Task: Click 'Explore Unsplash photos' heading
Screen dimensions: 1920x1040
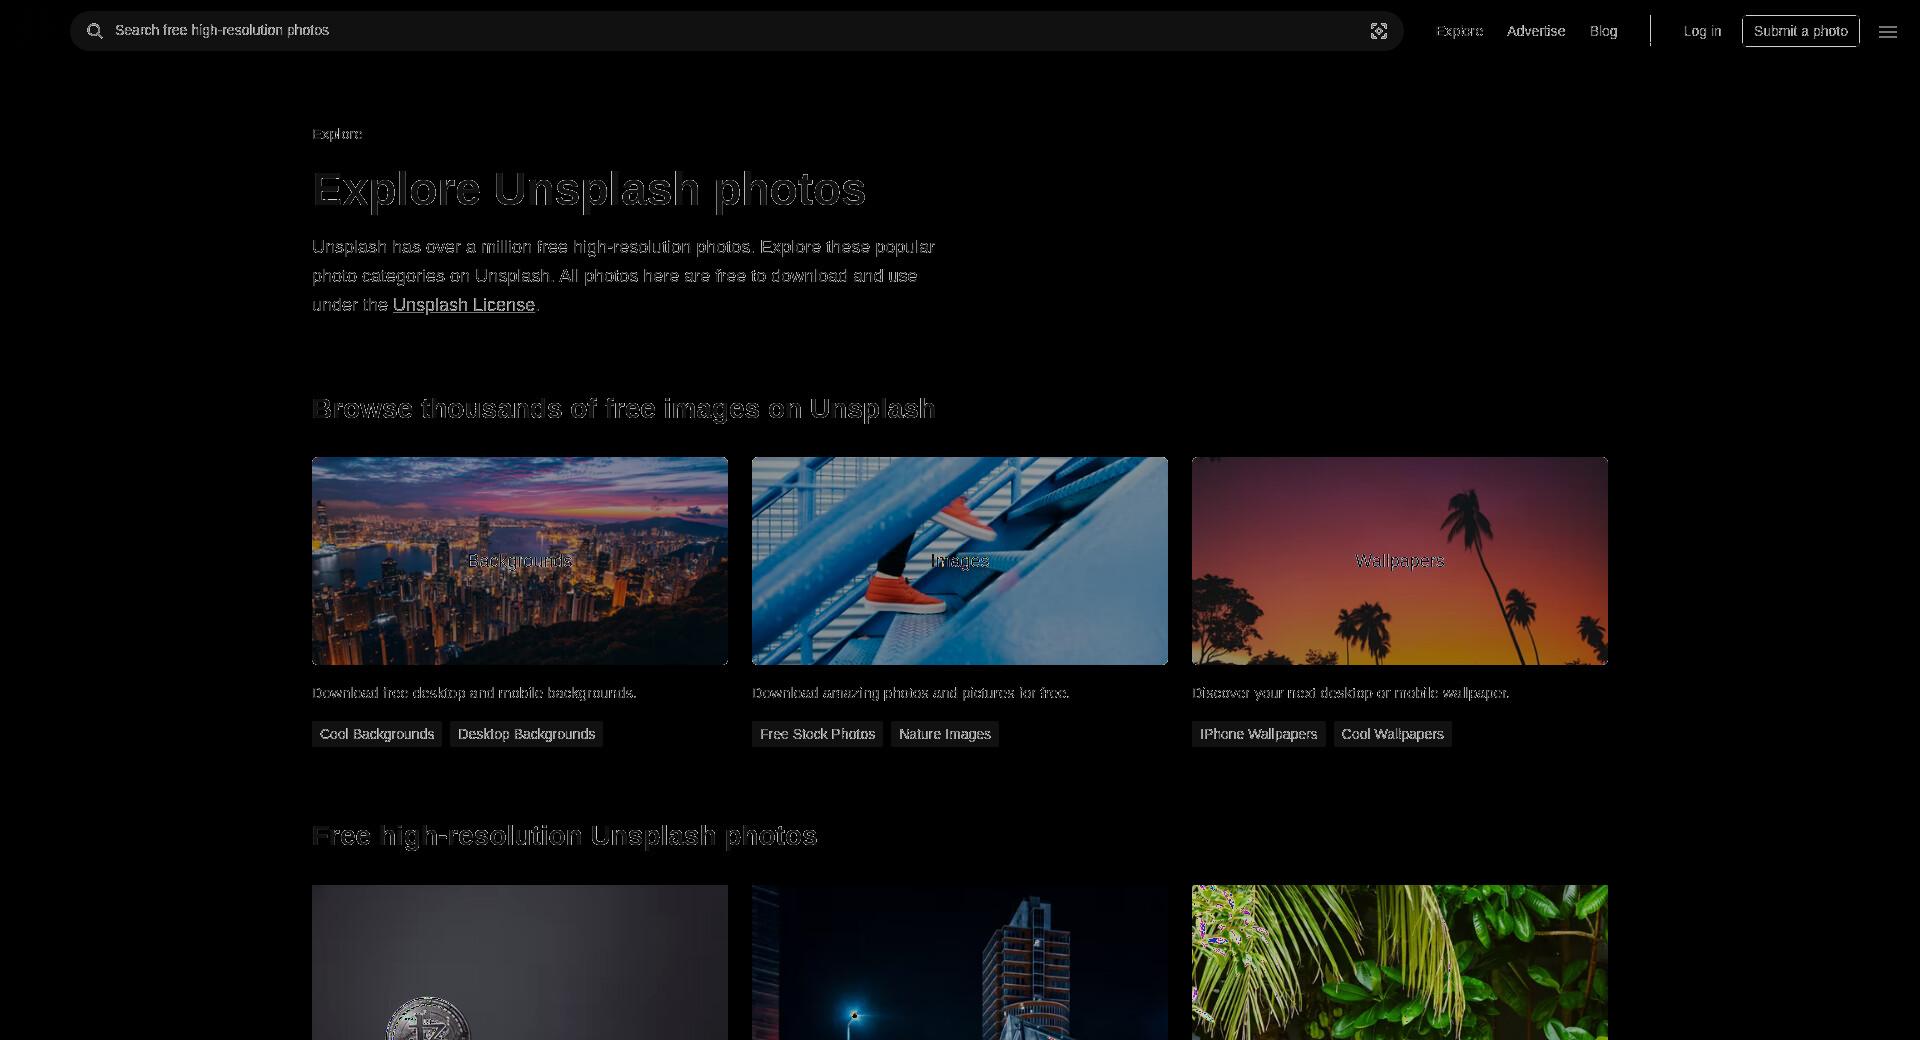Action: (589, 190)
